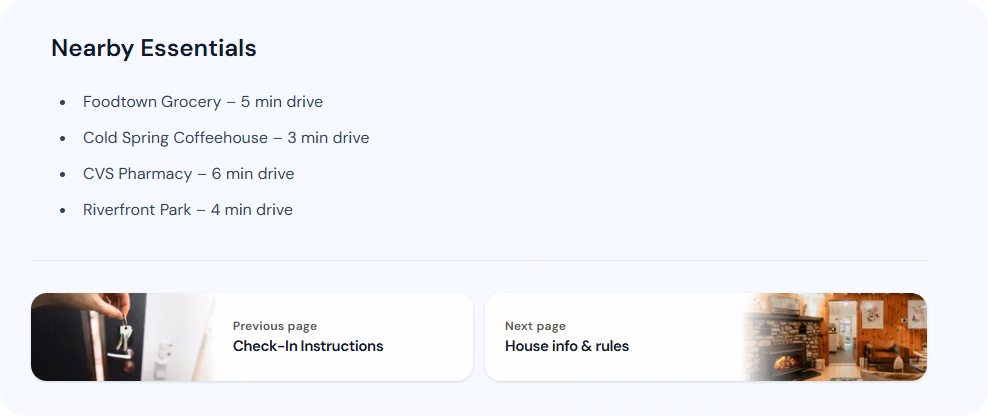Click the '5 min drive' text

[x=282, y=102]
